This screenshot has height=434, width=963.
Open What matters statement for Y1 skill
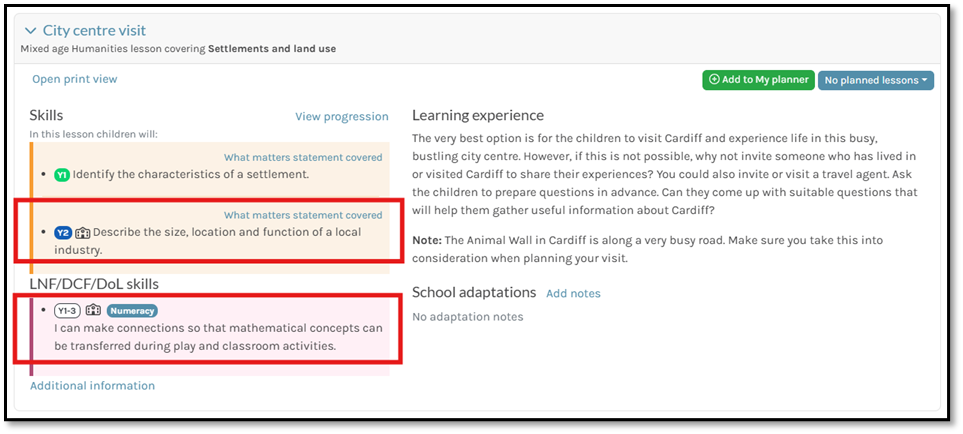(302, 157)
